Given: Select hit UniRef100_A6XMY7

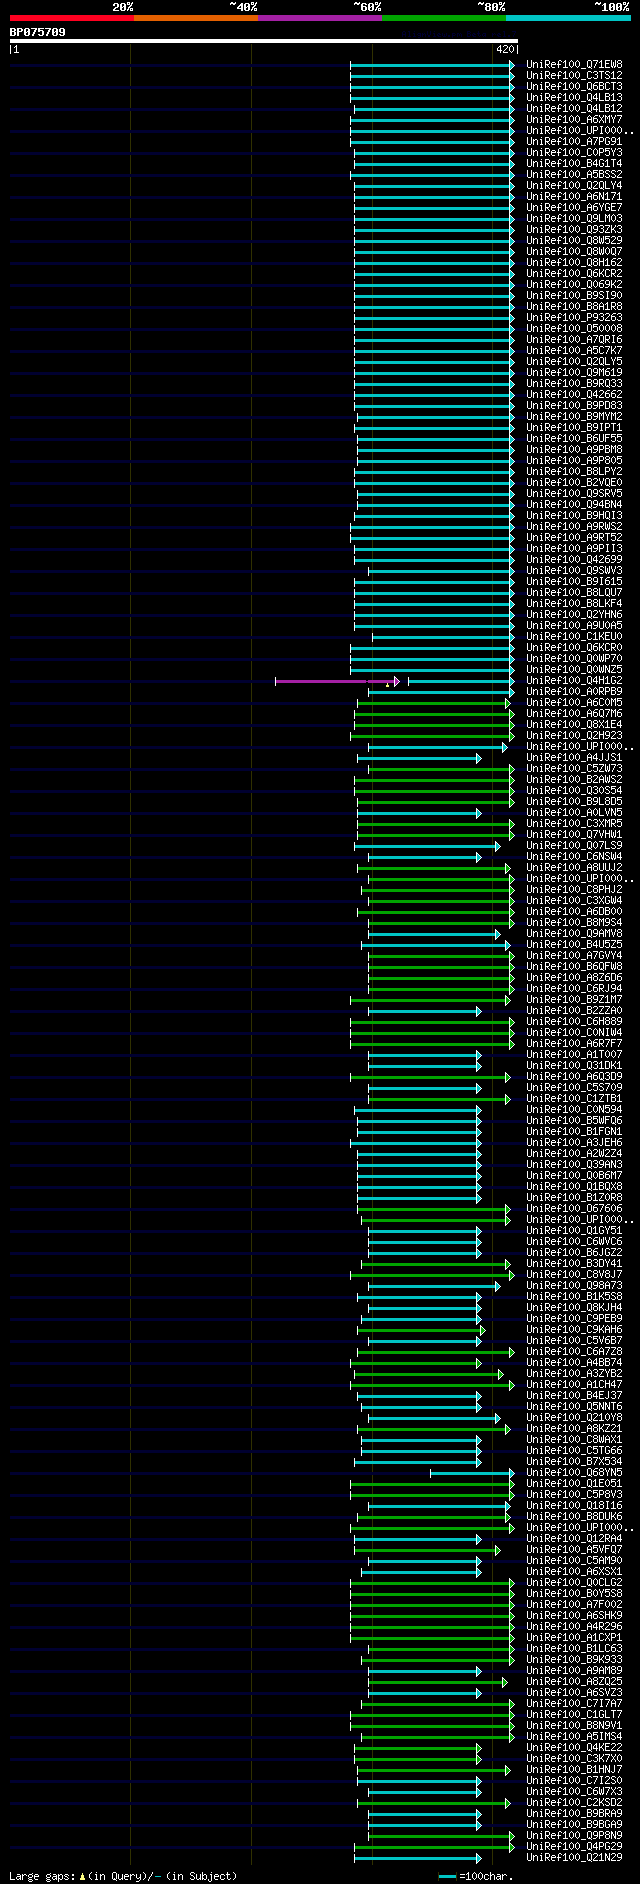Looking at the screenshot, I should [x=574, y=120].
